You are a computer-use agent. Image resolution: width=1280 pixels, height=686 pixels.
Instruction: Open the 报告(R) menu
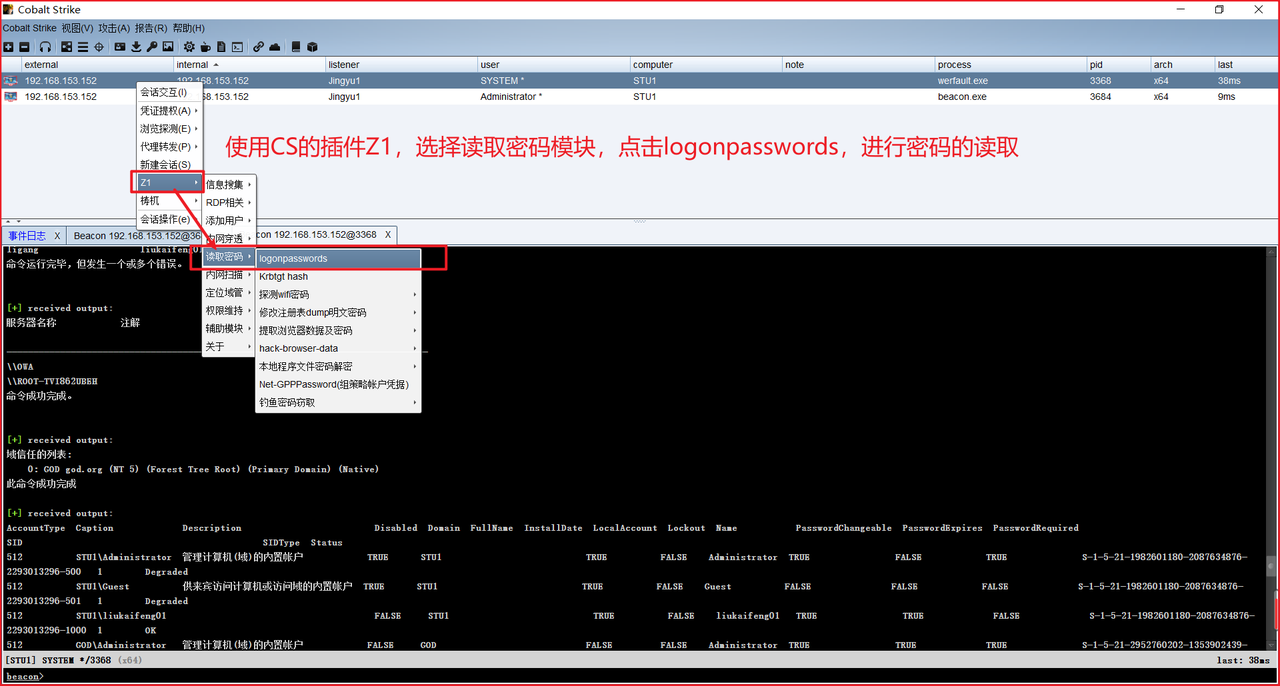[151, 28]
